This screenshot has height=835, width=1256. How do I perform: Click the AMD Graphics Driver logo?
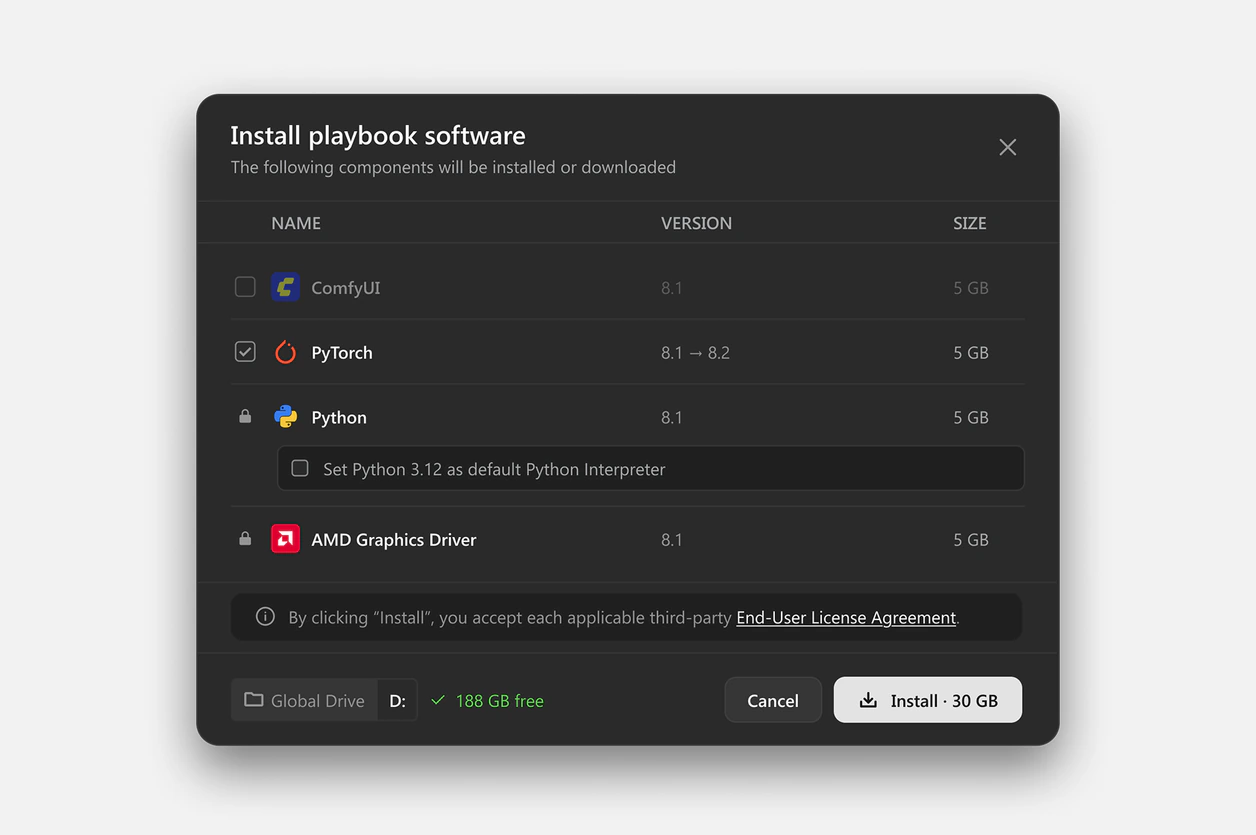285,539
